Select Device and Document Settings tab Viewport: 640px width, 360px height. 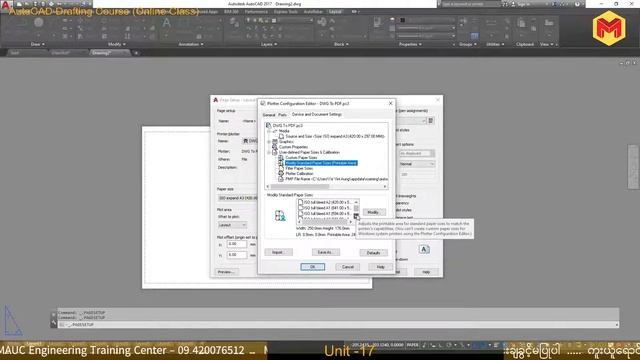317,115
